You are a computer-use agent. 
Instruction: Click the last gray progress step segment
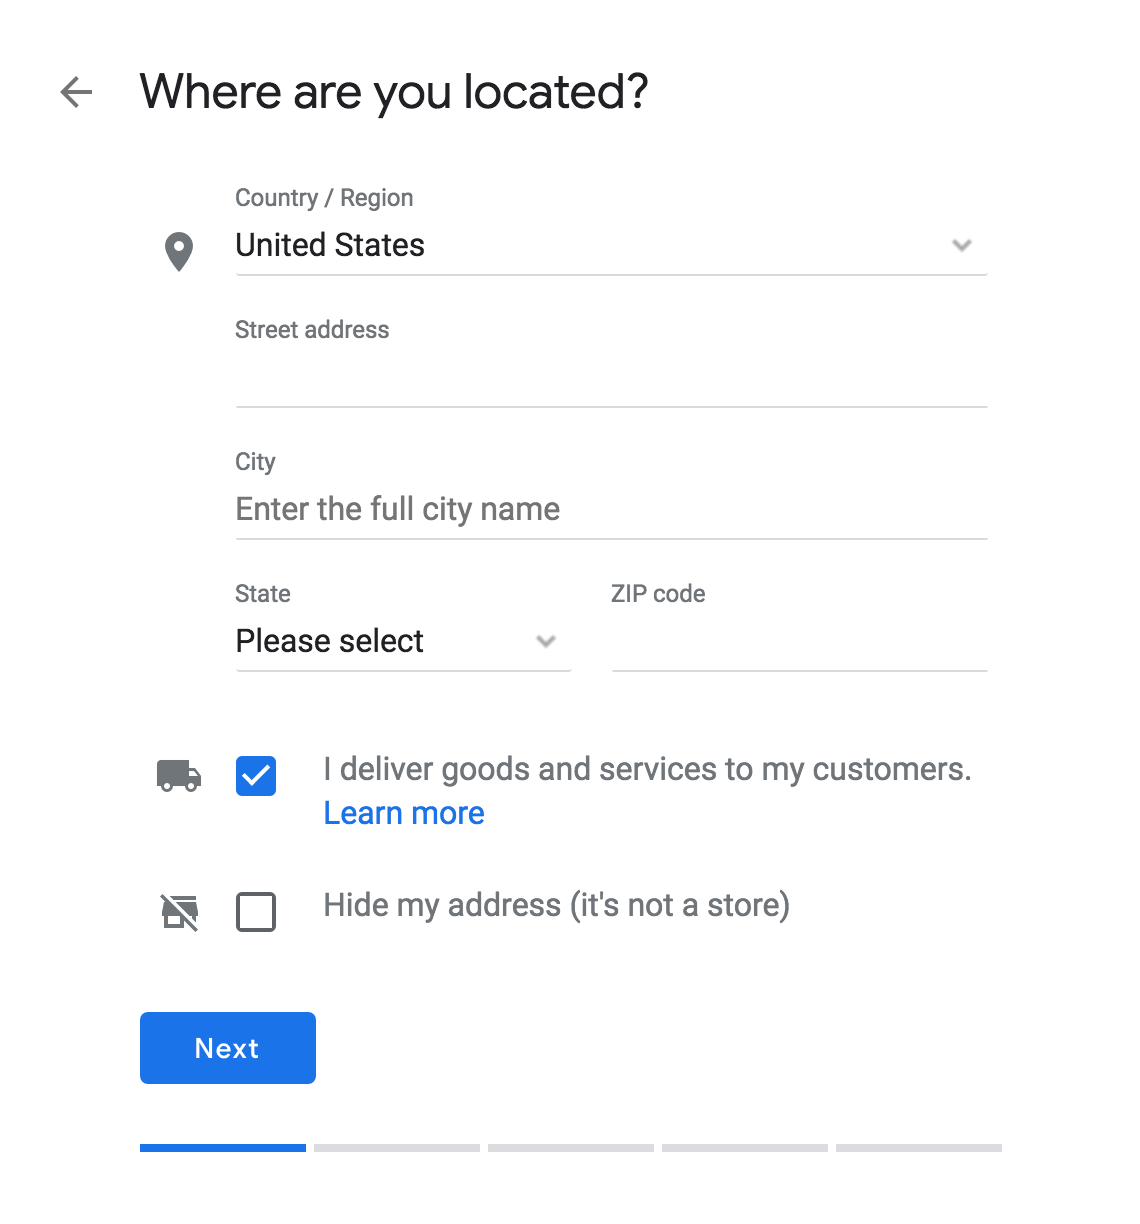(x=919, y=1148)
